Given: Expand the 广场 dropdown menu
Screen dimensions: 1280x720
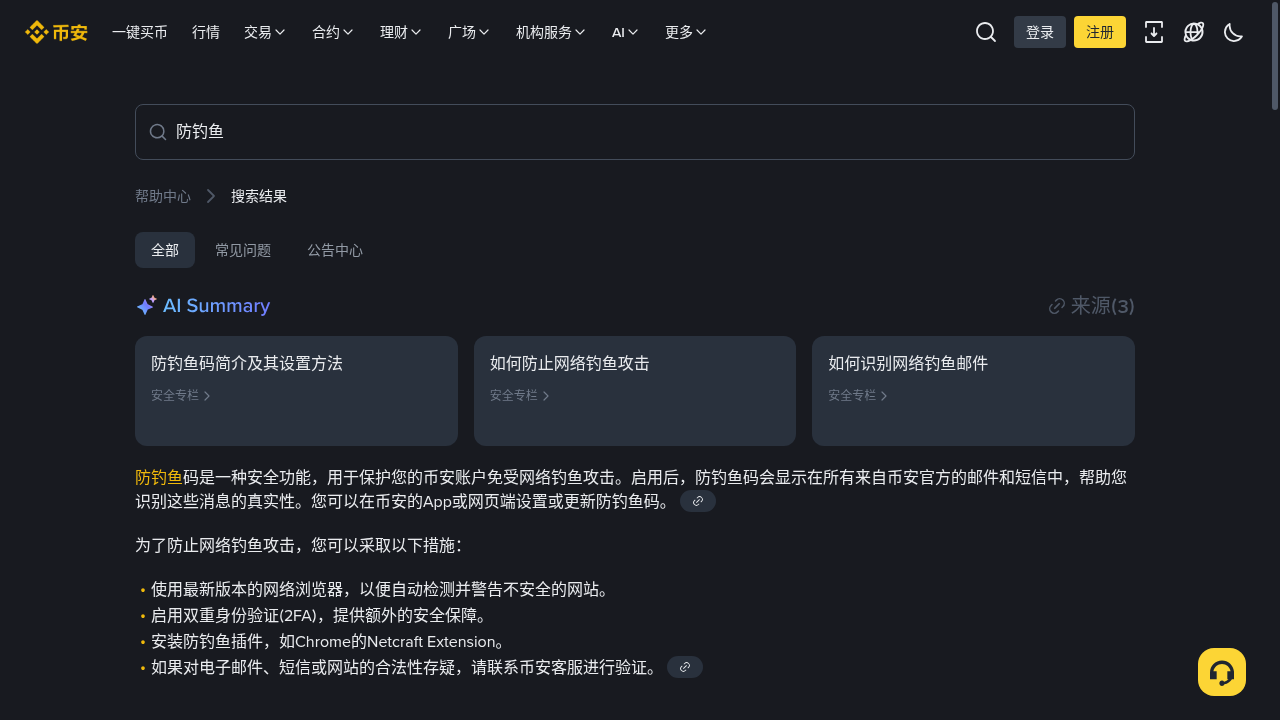Looking at the screenshot, I should click(469, 32).
